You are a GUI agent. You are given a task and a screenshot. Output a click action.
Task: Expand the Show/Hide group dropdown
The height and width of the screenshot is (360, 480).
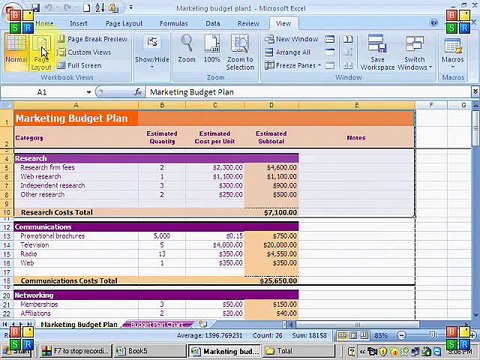[152, 53]
